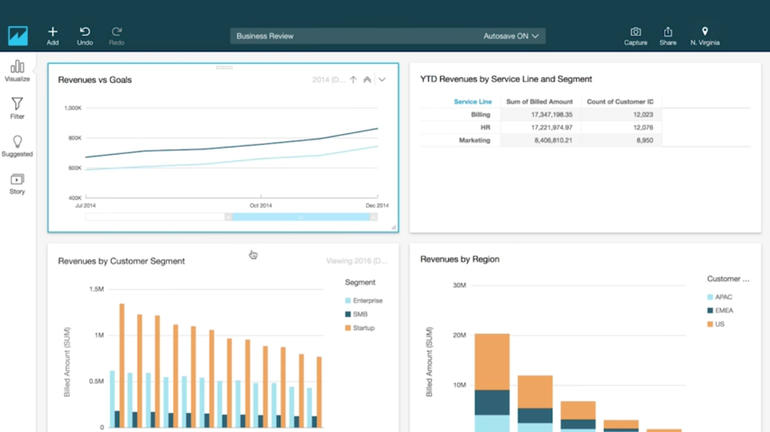The width and height of the screenshot is (770, 432).
Task: Click the Business Review analysis name field
Action: 350,36
